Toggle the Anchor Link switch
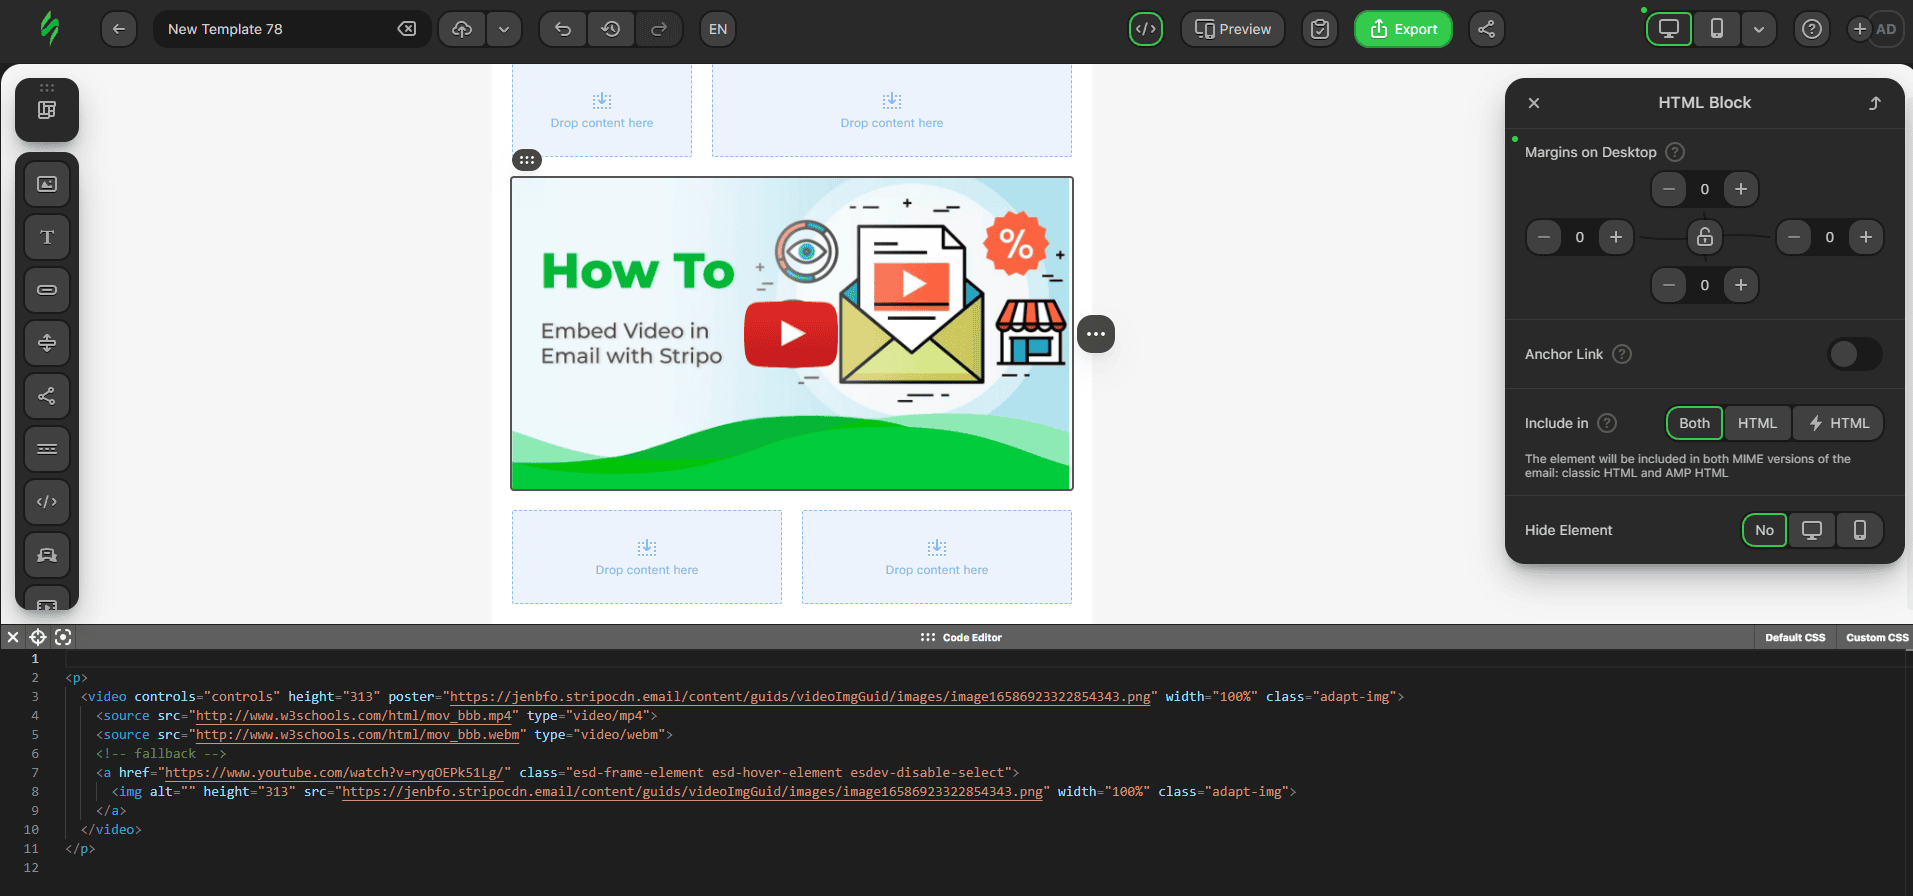1913x896 pixels. pyautogui.click(x=1854, y=354)
